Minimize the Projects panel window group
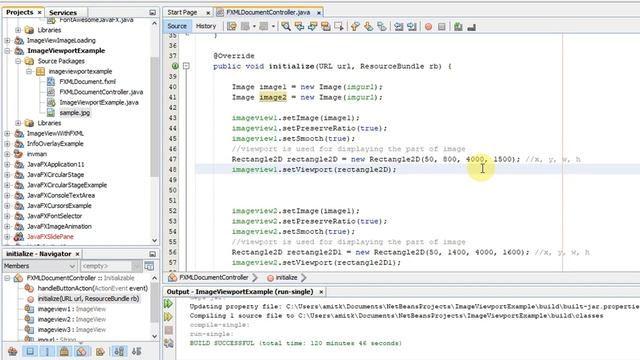 tap(153, 12)
